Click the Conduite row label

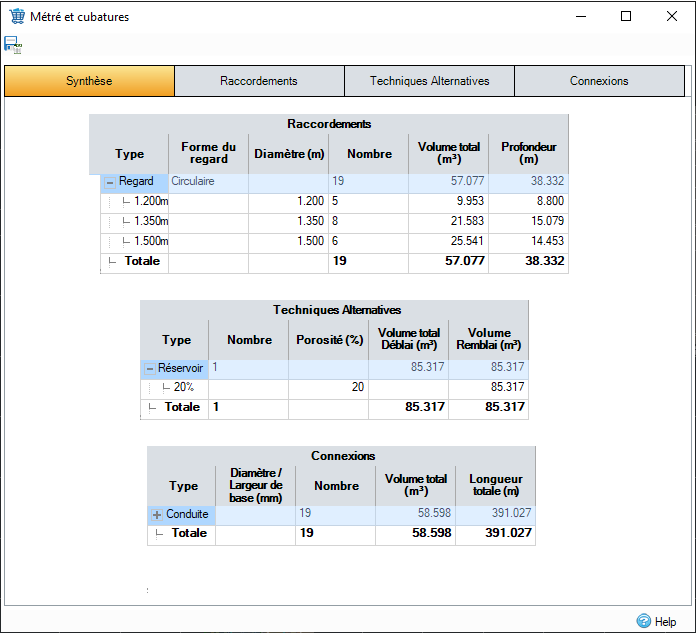187,514
